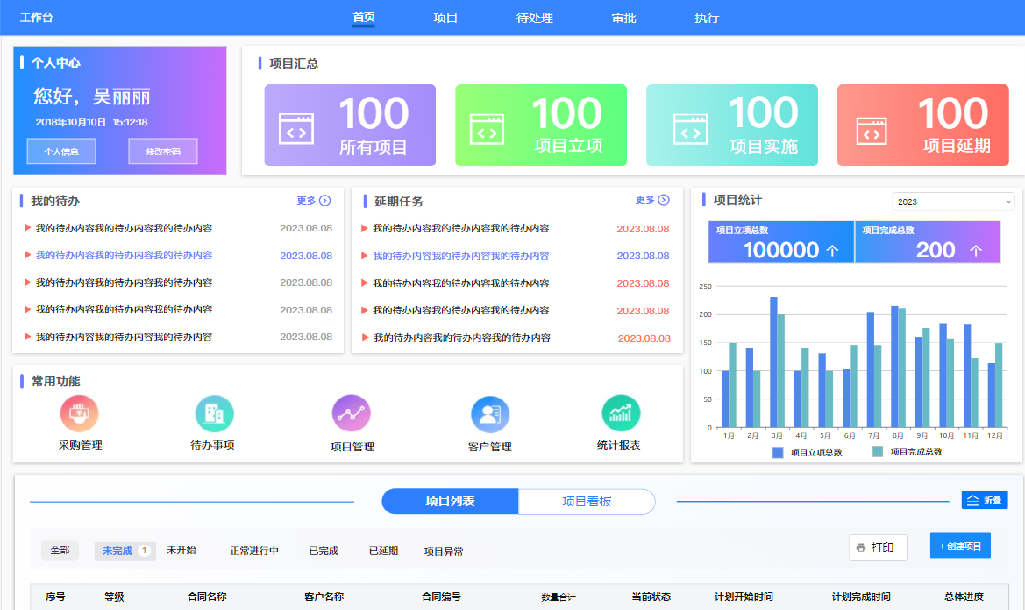Switch to 项目看板 view toggle
The width and height of the screenshot is (1025, 610).
tap(586, 501)
